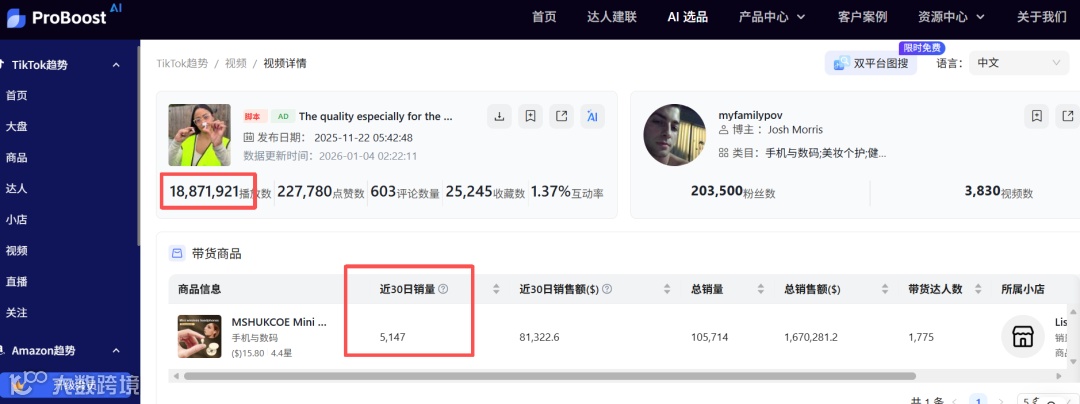The height and width of the screenshot is (404, 1080).
Task: Sort the table by 近30日销售额($)
Action: (666, 289)
